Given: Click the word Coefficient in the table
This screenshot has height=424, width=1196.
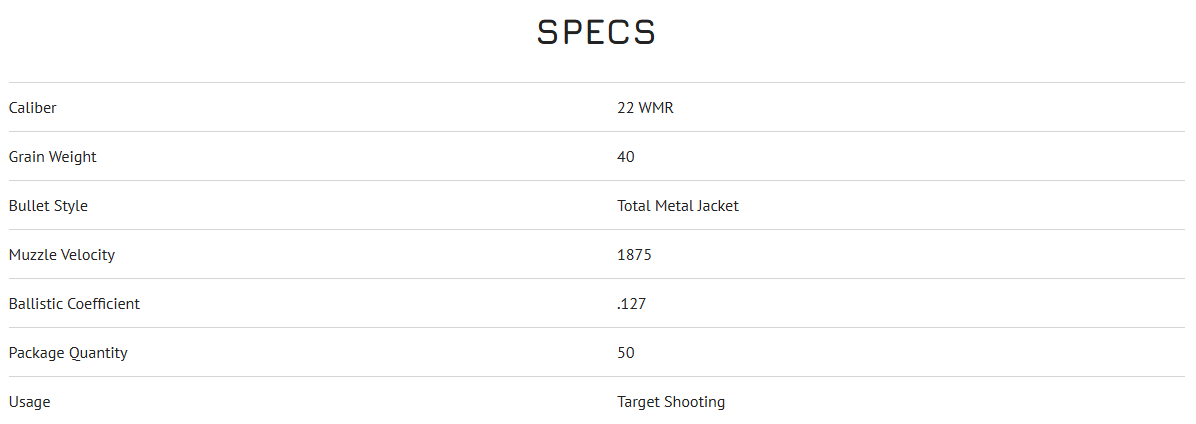Looking at the screenshot, I should [x=103, y=304].
